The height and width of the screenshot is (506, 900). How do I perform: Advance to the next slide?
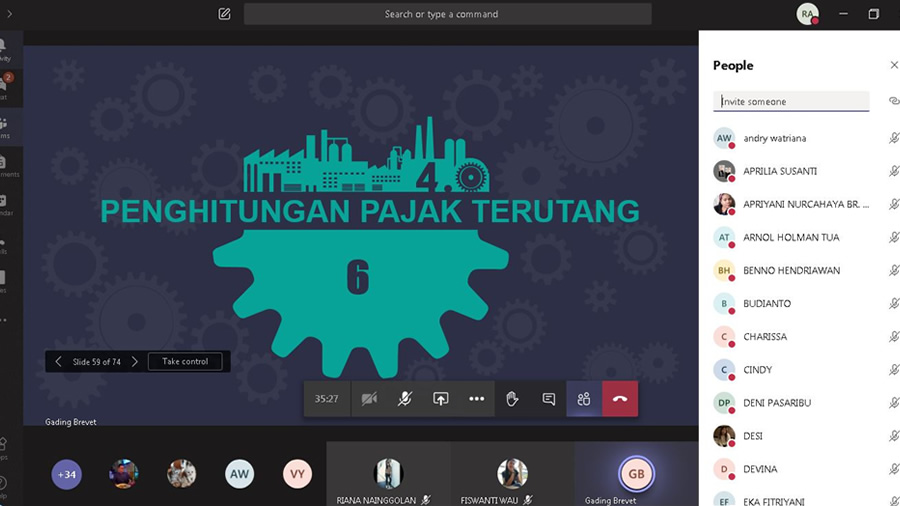point(135,361)
